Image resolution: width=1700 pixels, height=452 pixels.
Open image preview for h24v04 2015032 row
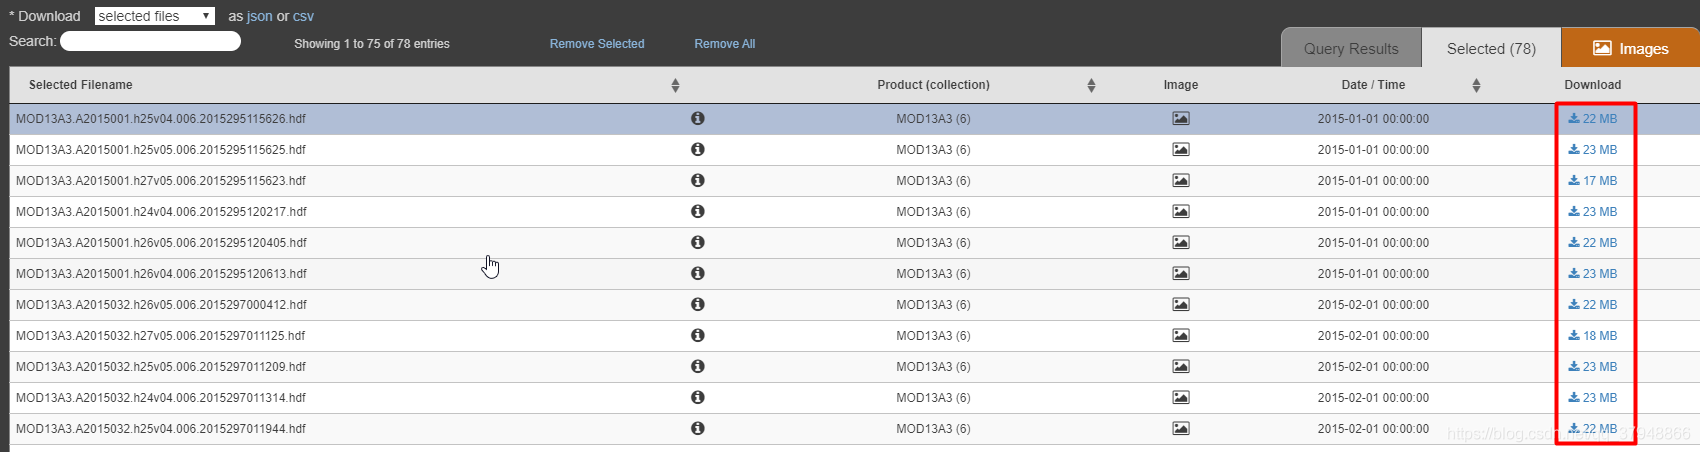[x=1181, y=397]
